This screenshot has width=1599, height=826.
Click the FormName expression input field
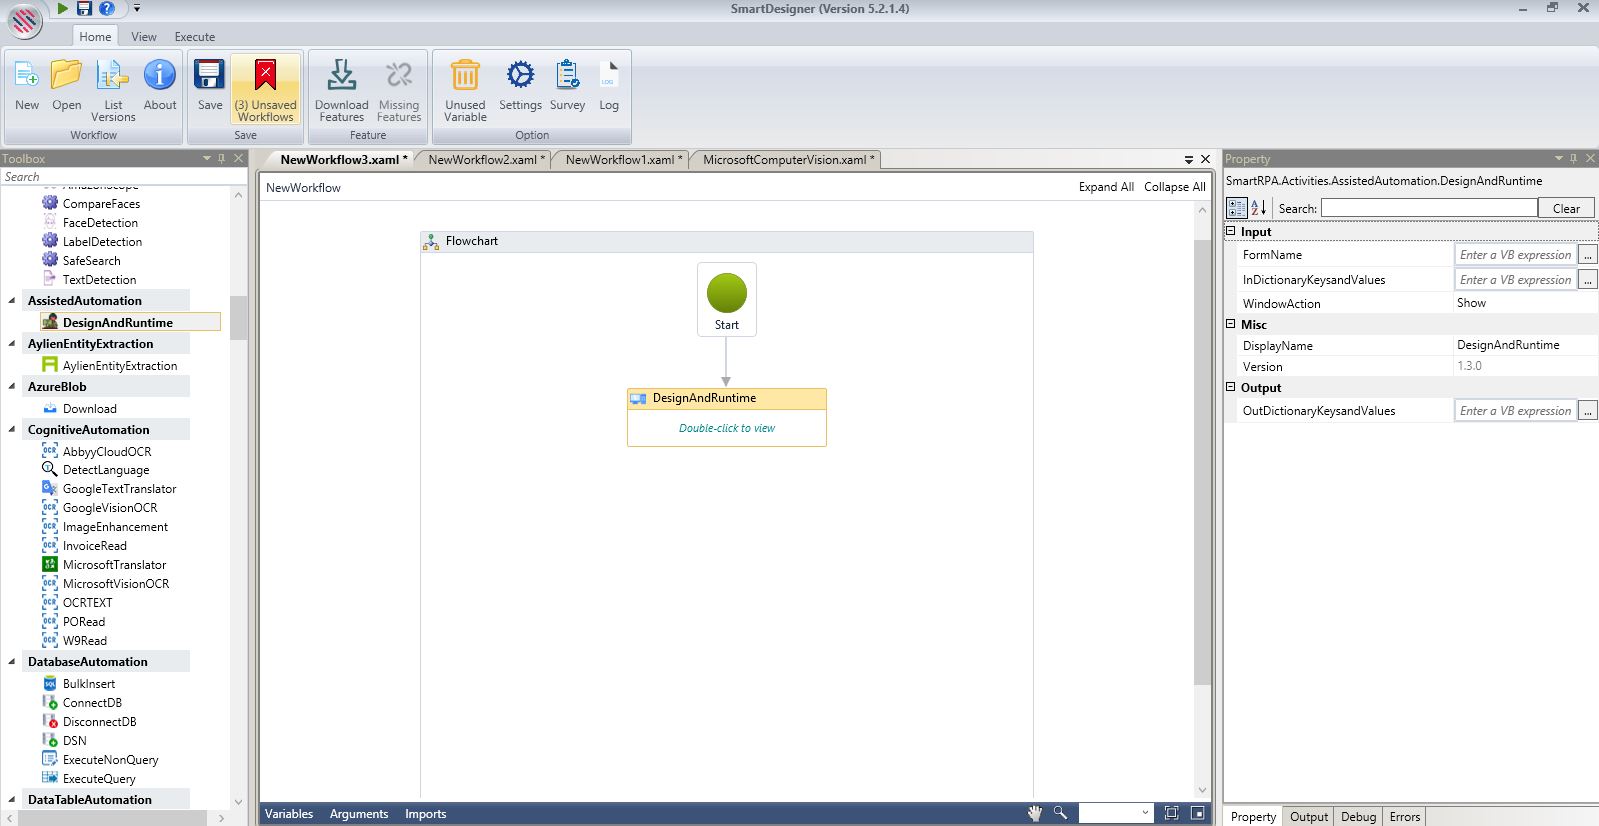pos(1514,255)
